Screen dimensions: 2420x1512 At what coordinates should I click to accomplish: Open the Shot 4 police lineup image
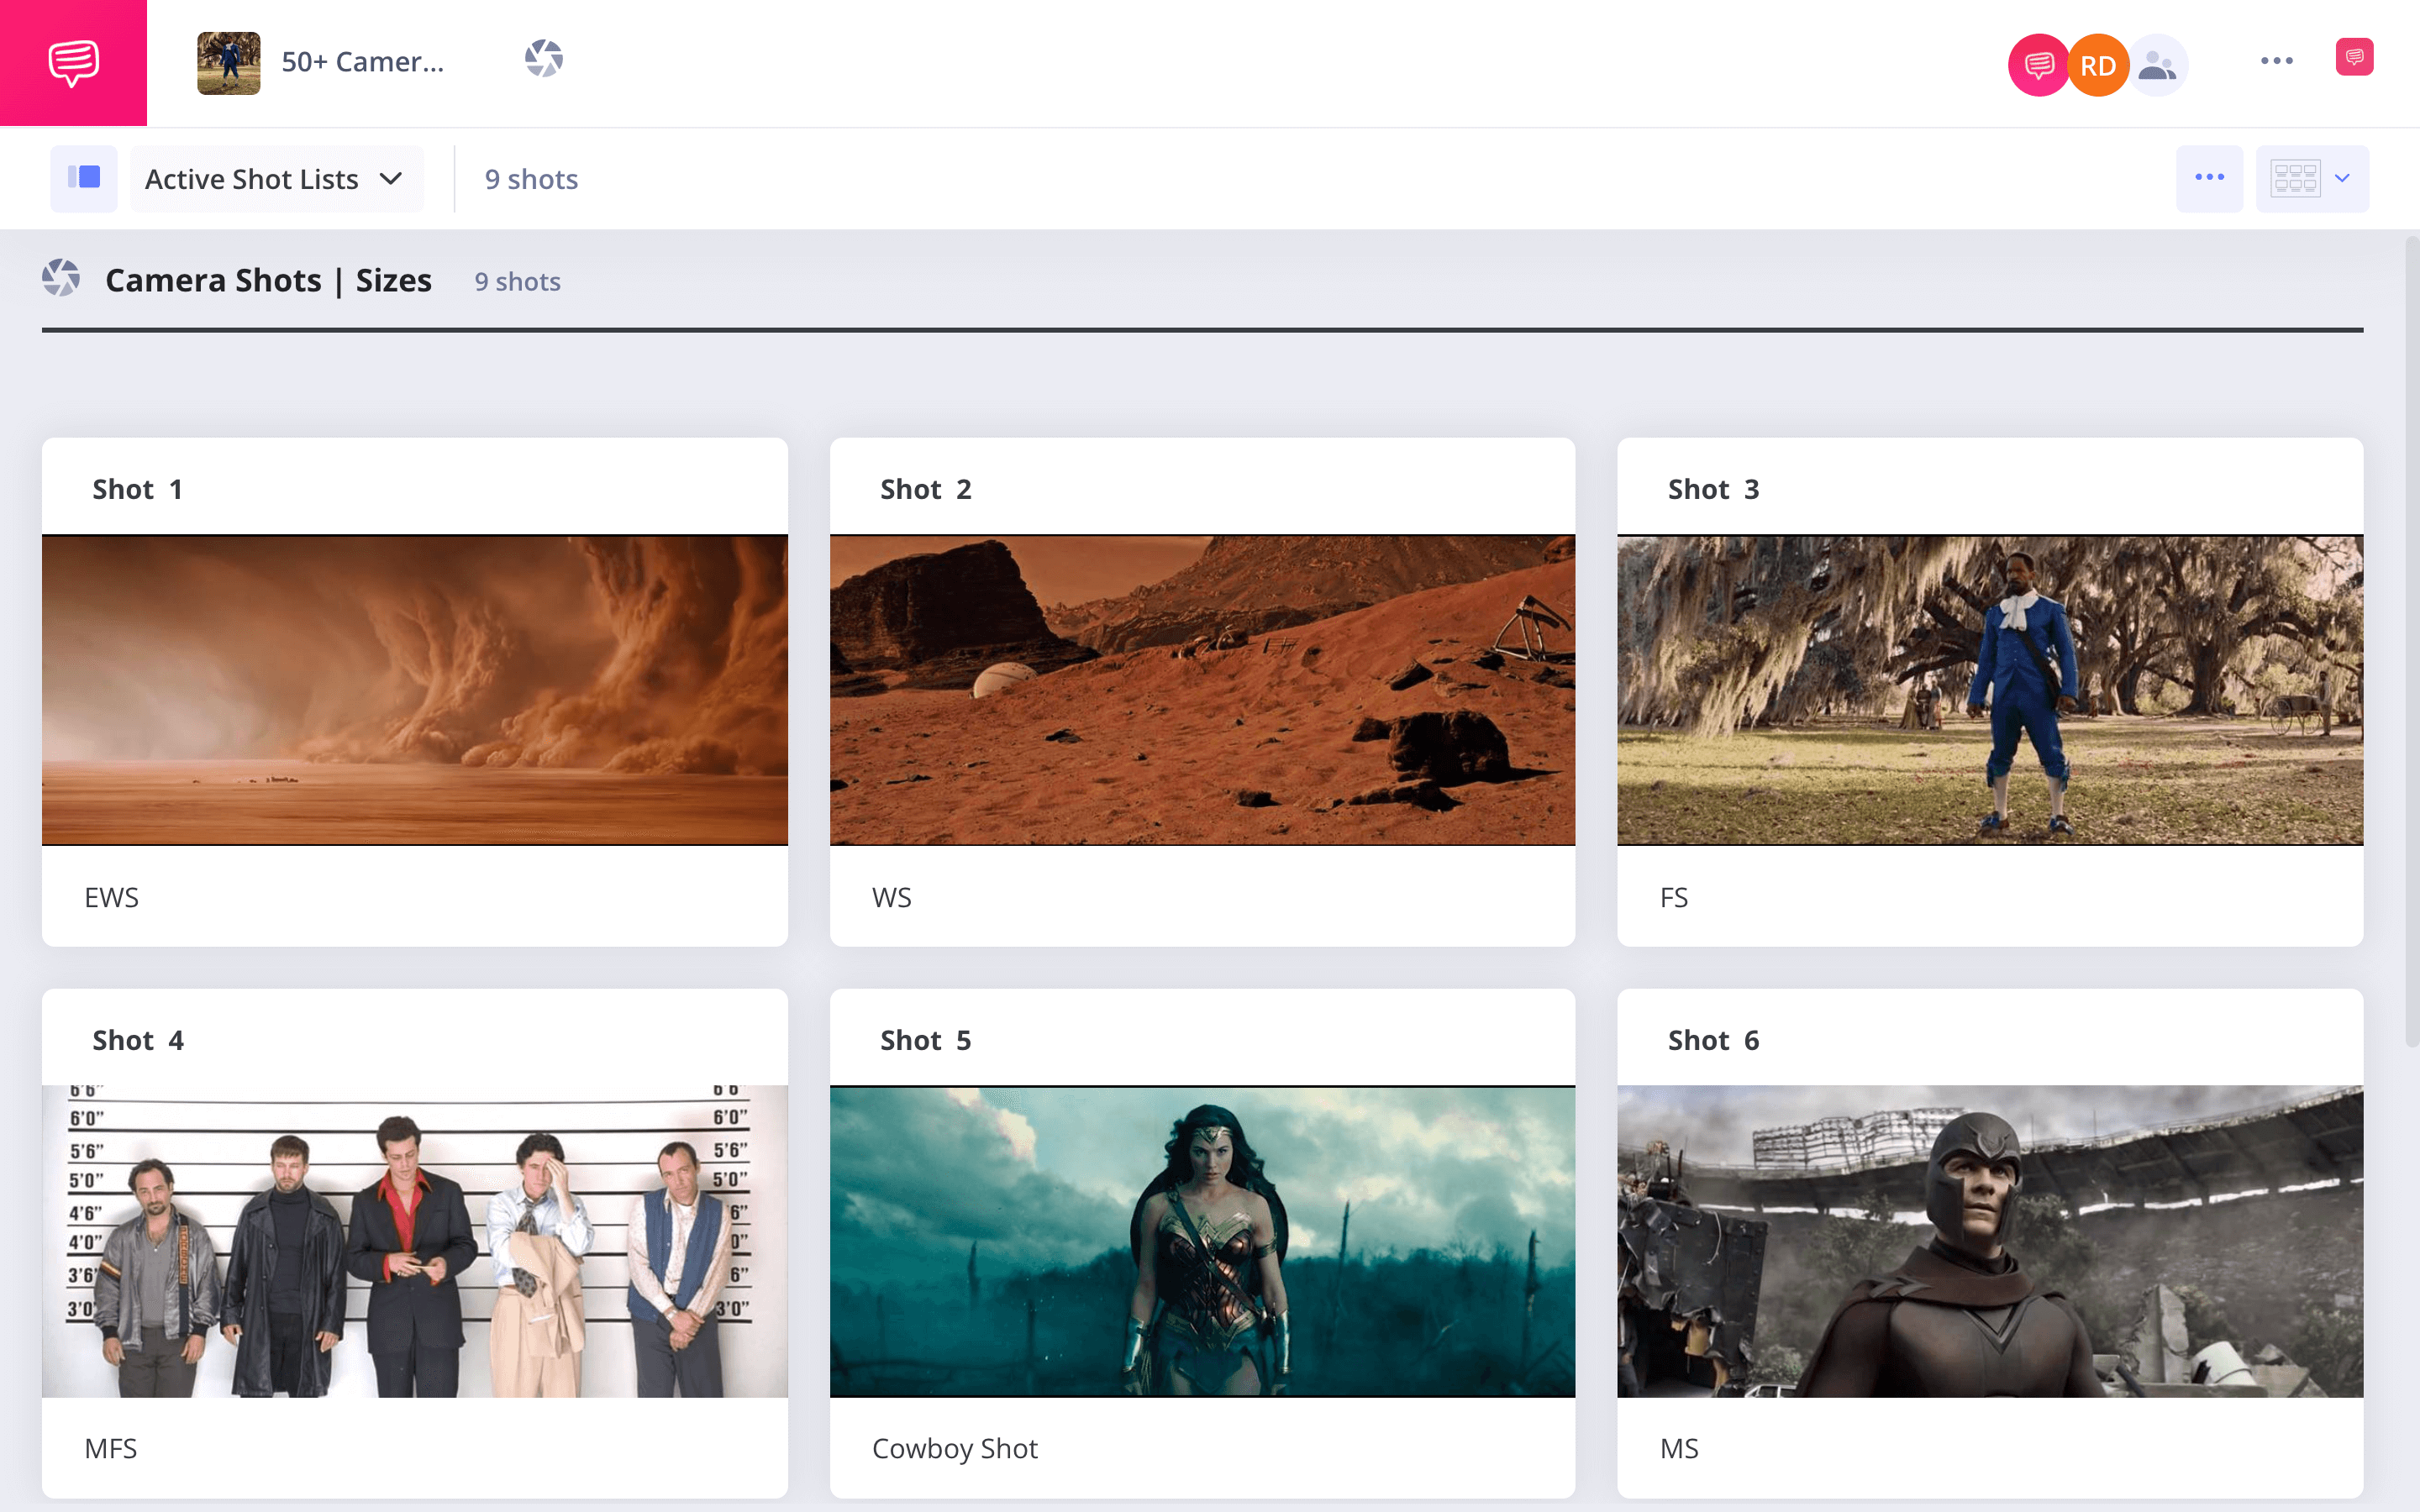click(415, 1241)
